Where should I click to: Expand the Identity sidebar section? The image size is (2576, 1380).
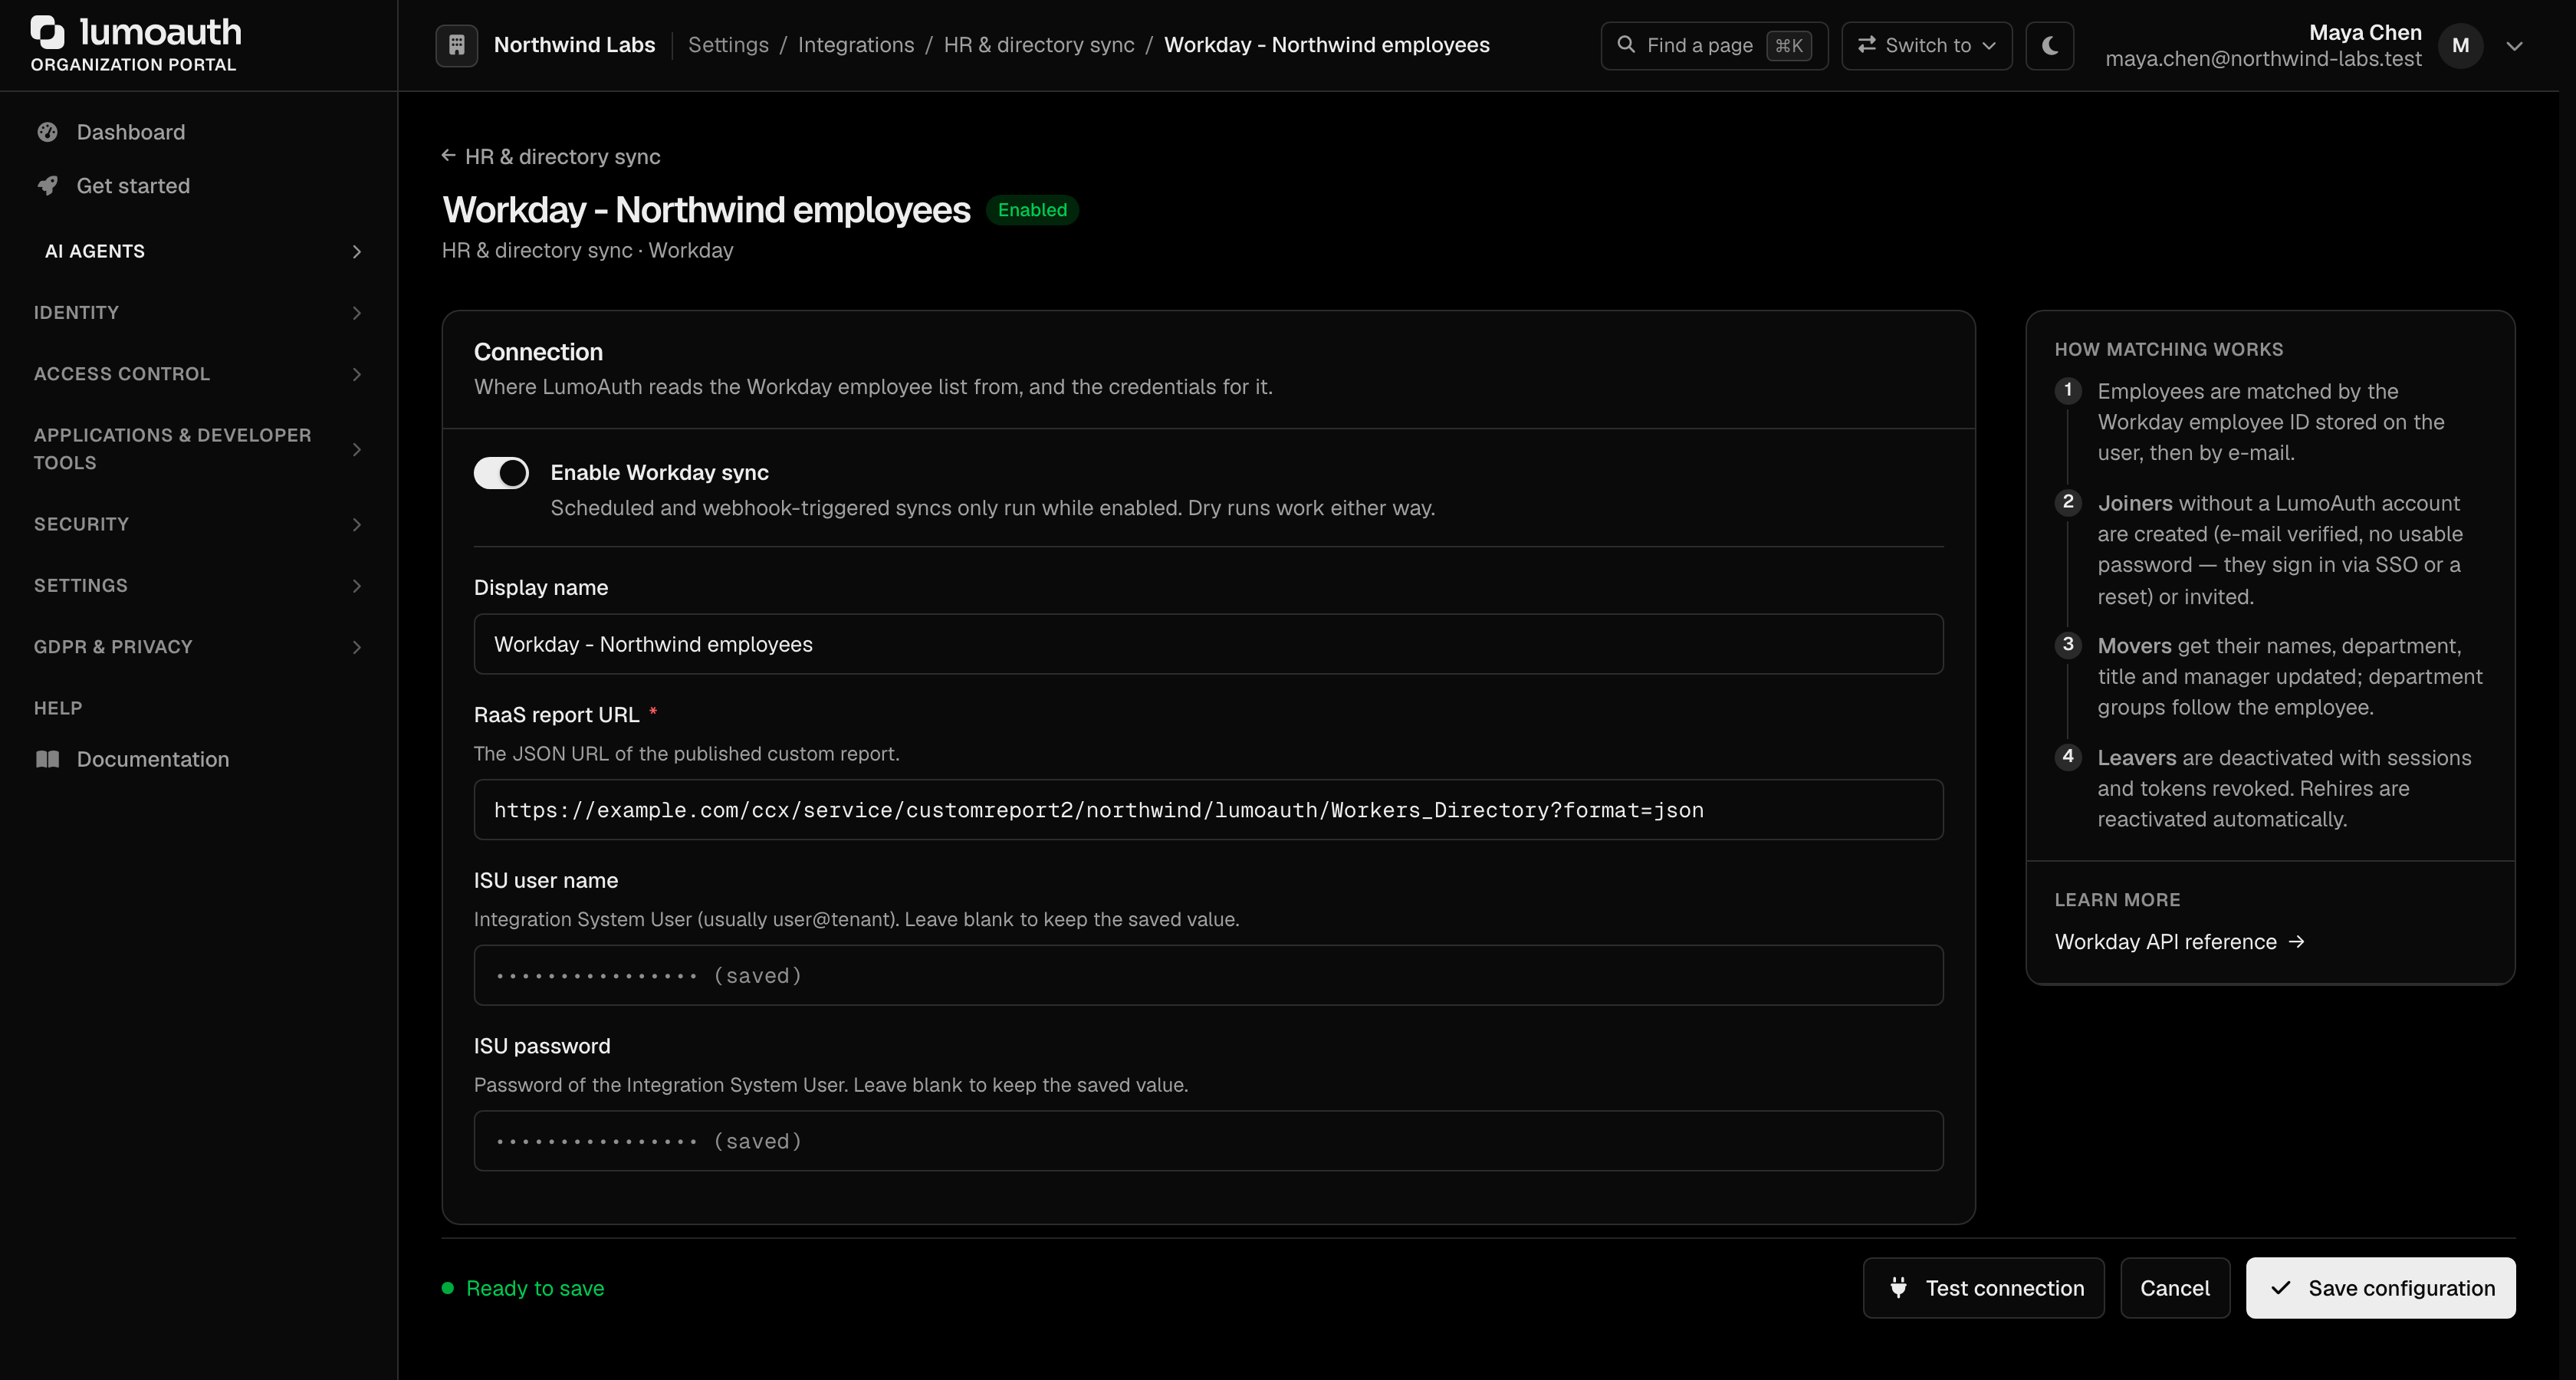(x=198, y=313)
